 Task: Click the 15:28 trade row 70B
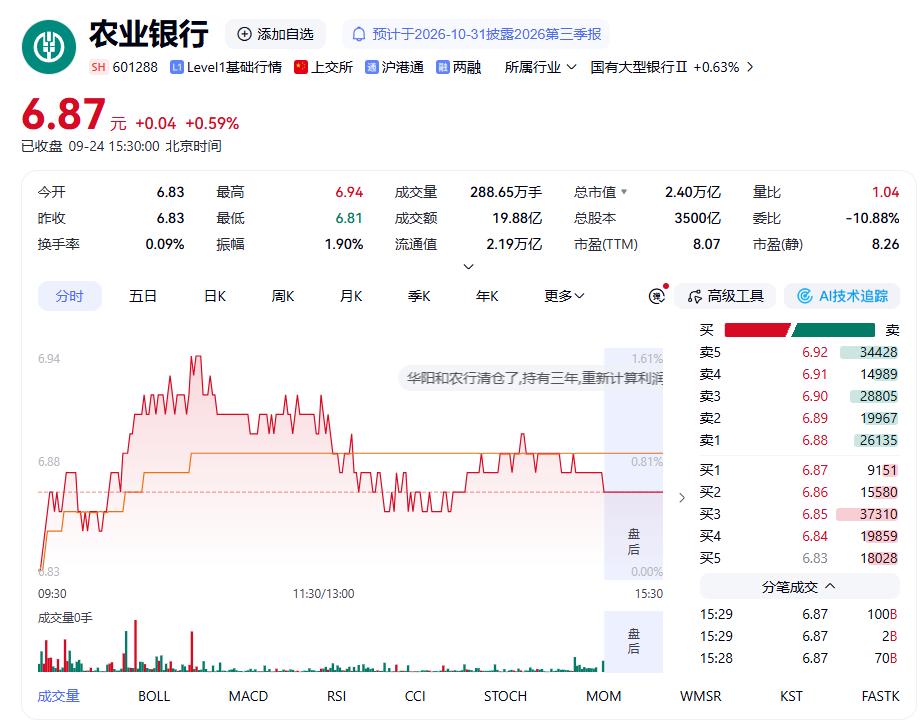tap(799, 658)
